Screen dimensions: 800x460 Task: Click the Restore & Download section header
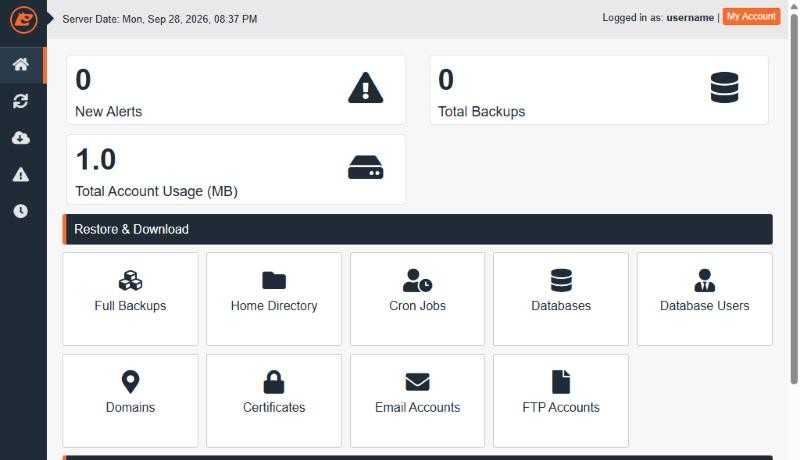[x=417, y=229]
